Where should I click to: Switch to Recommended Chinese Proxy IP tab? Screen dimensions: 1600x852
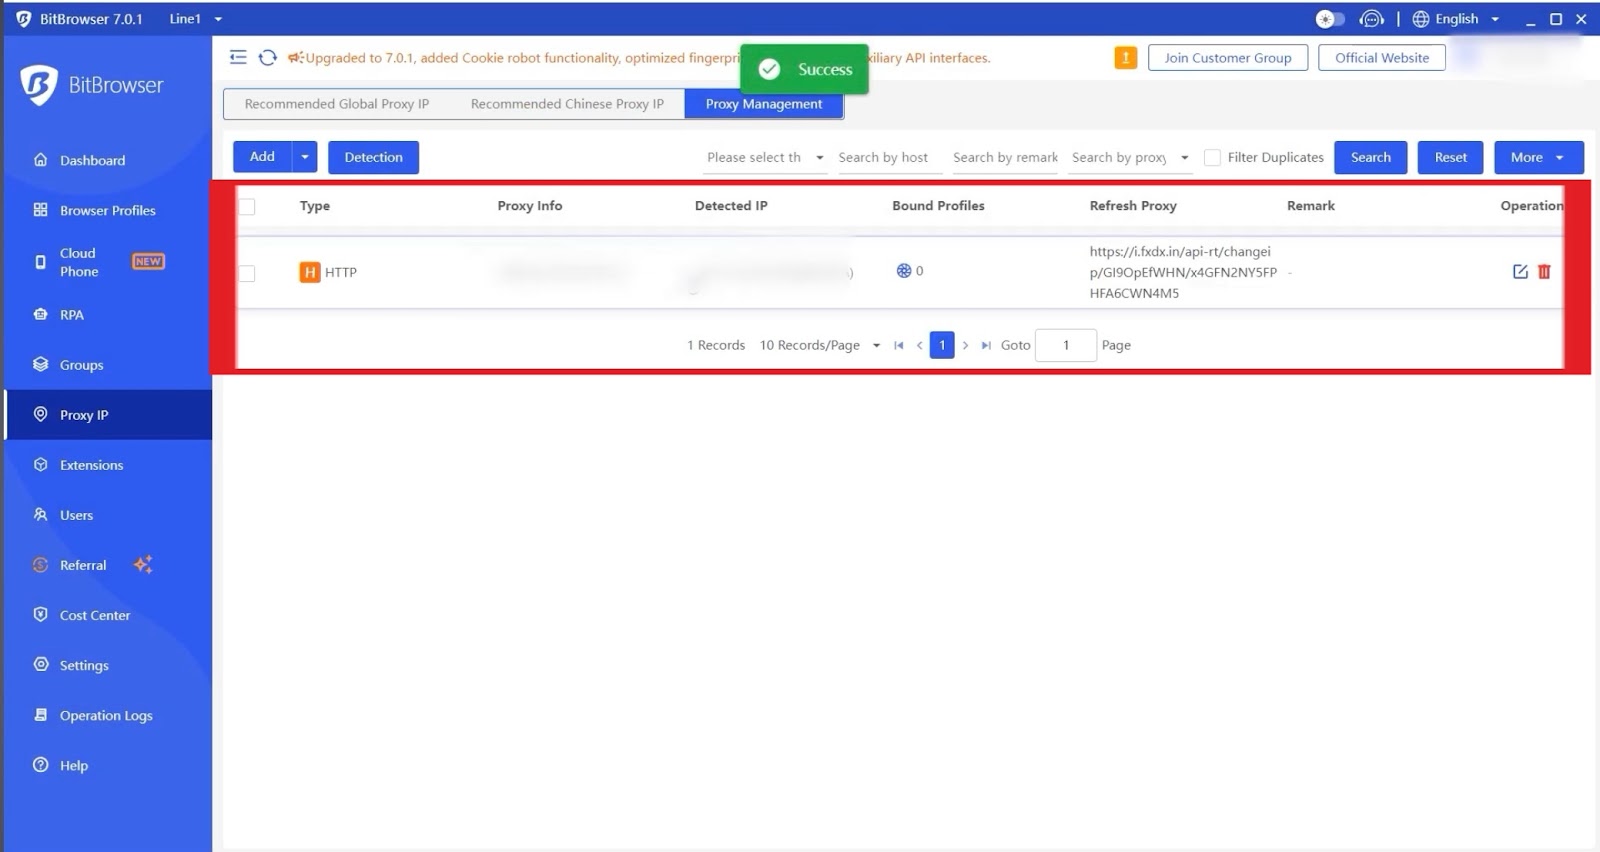(x=567, y=104)
